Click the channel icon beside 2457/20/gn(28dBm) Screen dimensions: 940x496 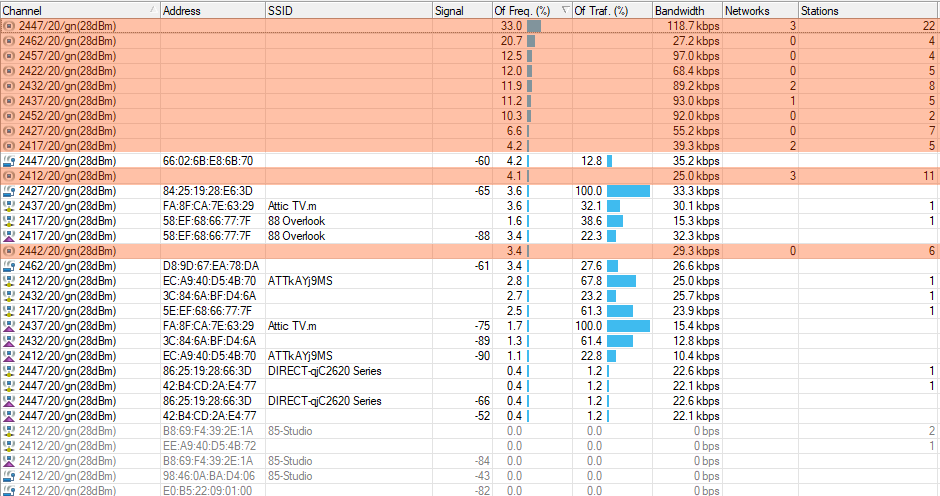tap(9, 56)
